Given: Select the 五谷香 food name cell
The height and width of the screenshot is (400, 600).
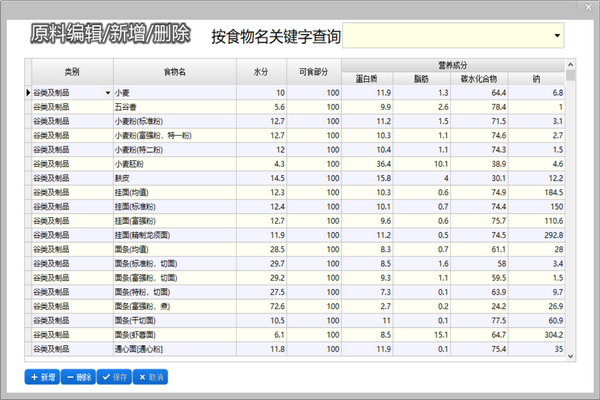Looking at the screenshot, I should (175, 107).
